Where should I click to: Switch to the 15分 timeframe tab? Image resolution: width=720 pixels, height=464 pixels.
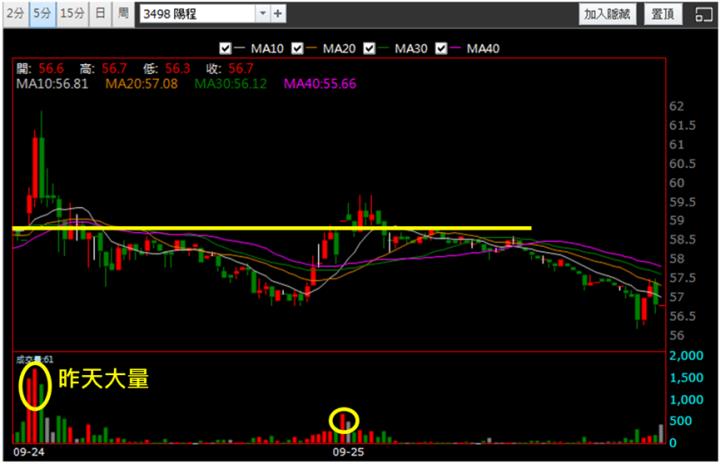click(72, 14)
